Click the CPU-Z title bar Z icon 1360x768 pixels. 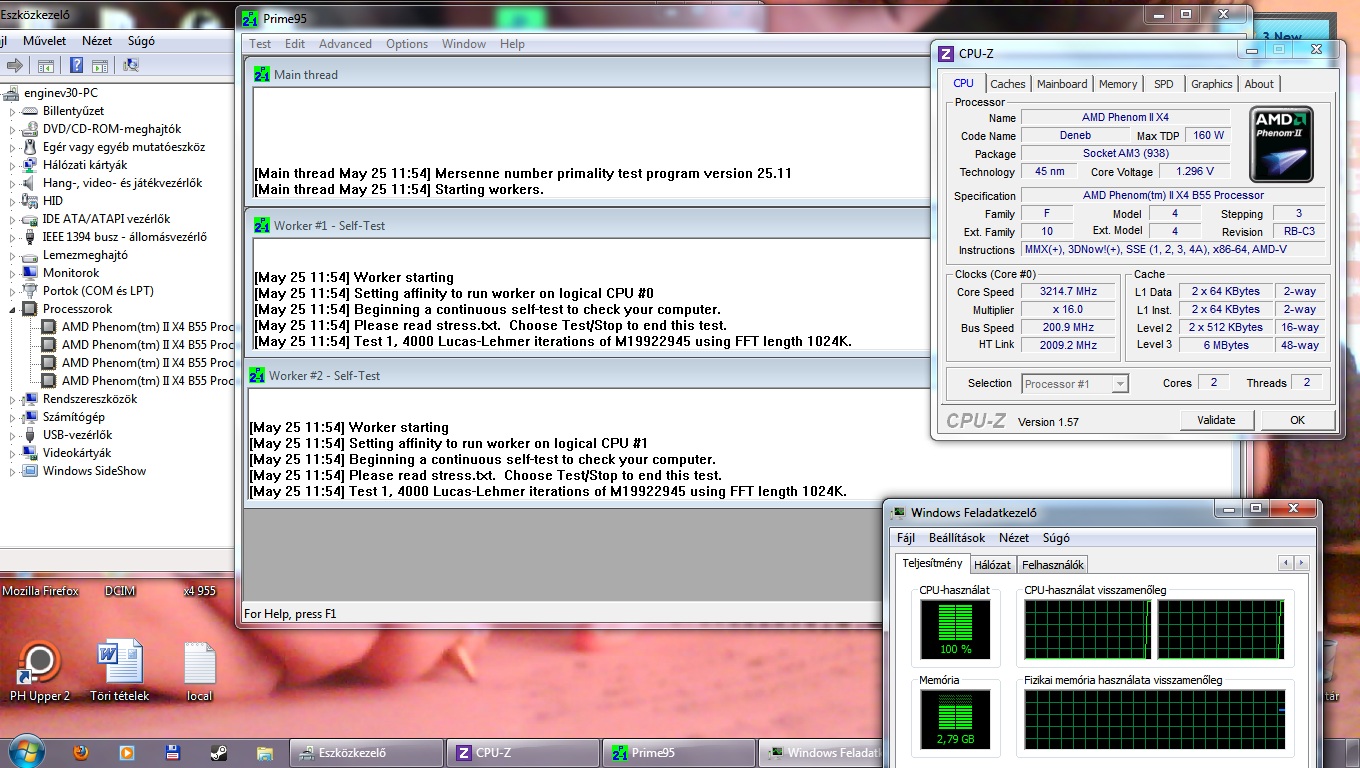[x=946, y=53]
